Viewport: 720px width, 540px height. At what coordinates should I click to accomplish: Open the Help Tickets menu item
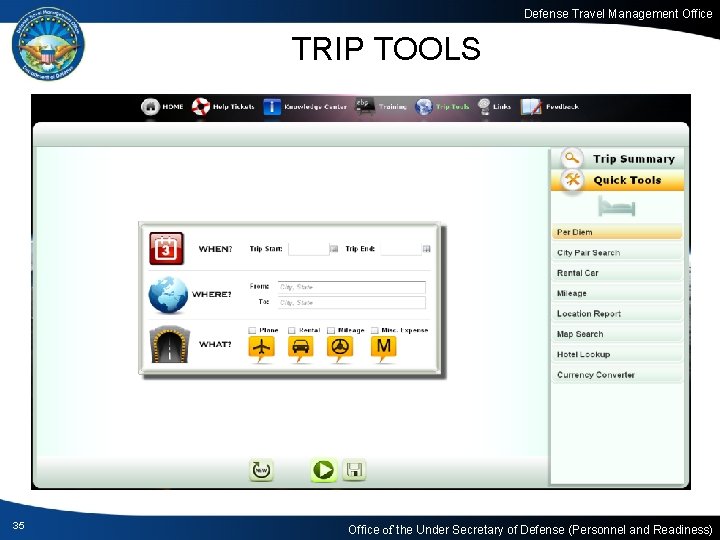click(x=233, y=107)
